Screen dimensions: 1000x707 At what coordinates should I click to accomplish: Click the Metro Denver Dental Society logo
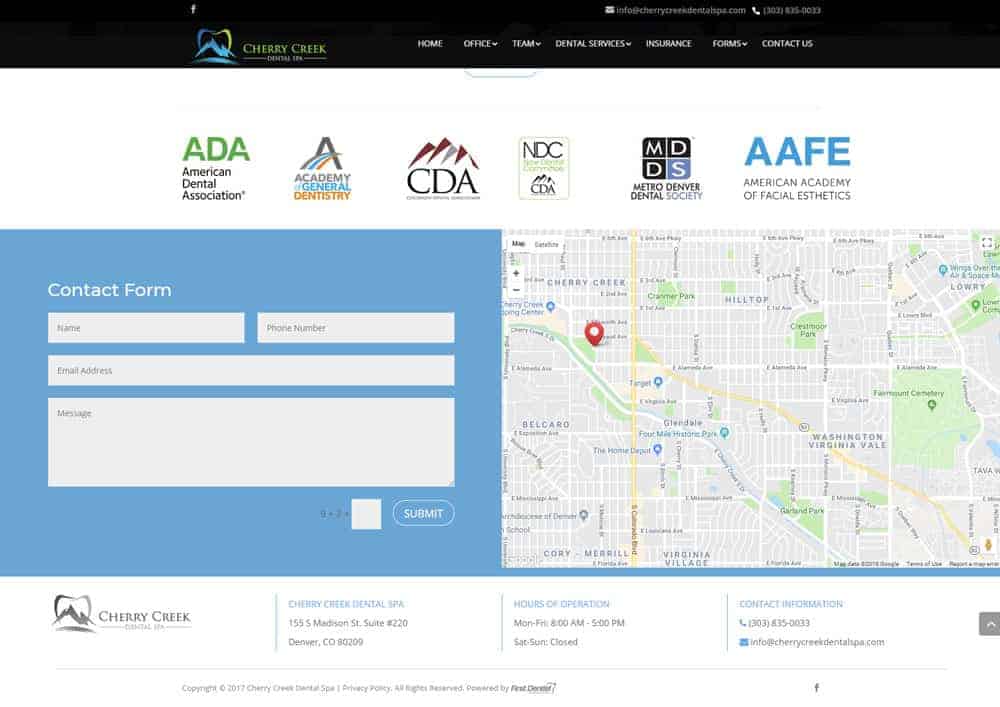point(666,168)
